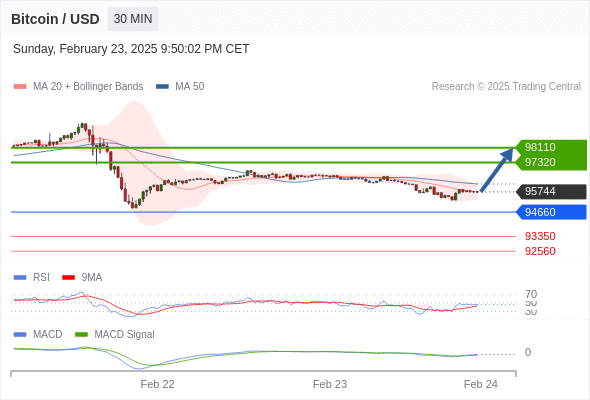The height and width of the screenshot is (400, 590).
Task: Click the MACD blue legend swatch
Action: (x=20, y=335)
